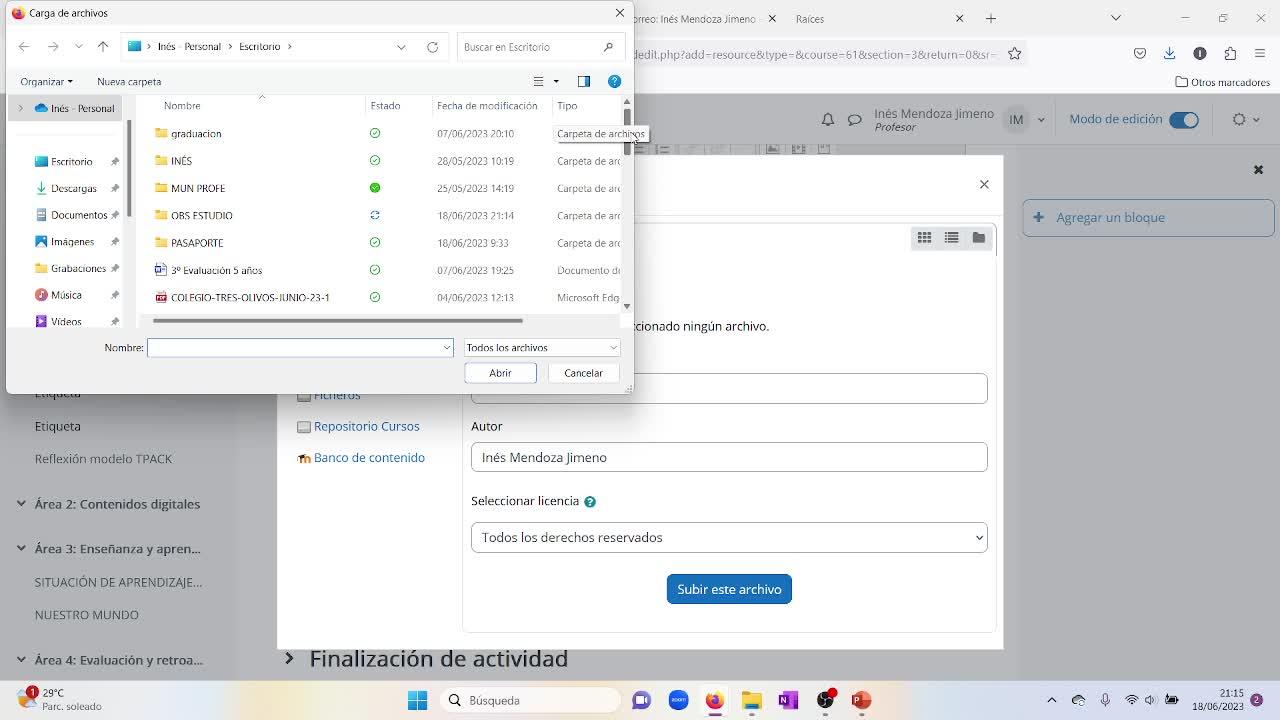Refresh the Escritorio folder listing
This screenshot has width=1280, height=720.
432,47
